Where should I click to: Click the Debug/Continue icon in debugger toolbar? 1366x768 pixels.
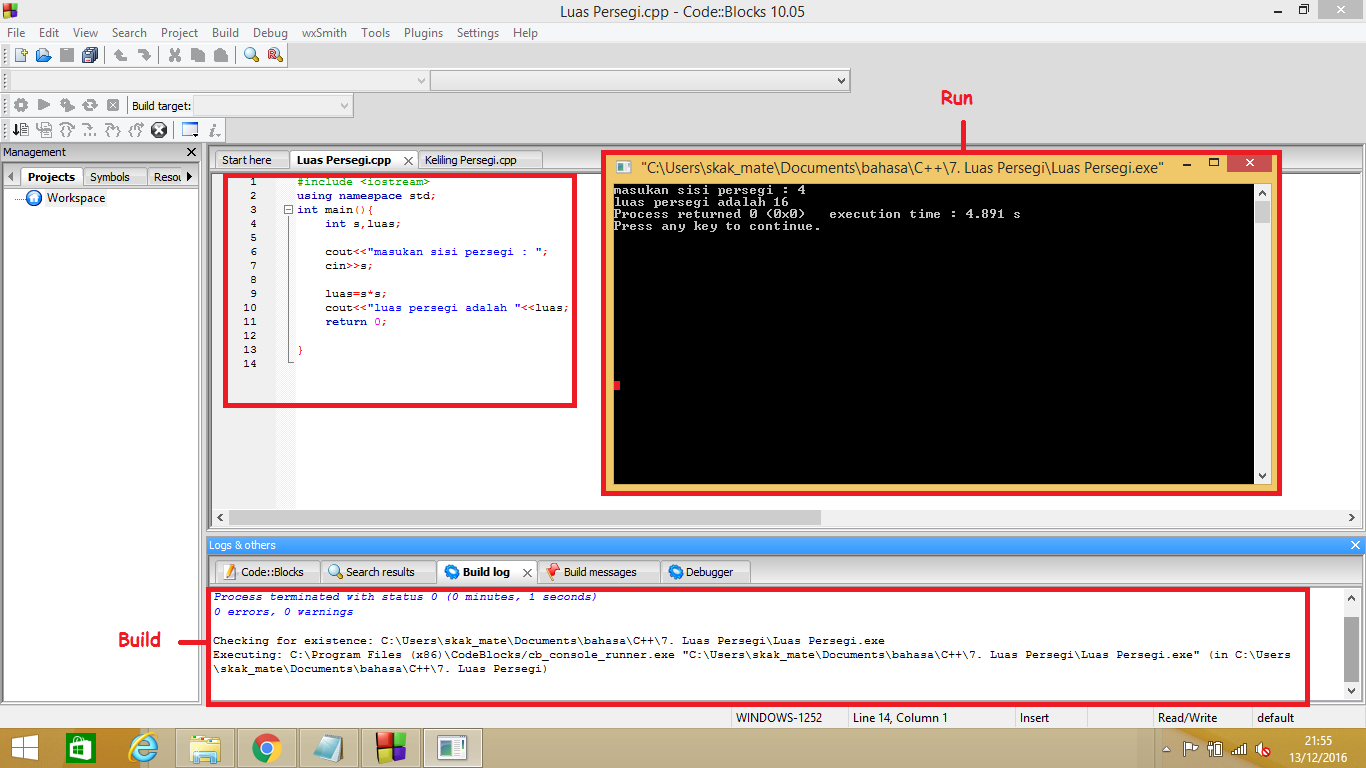point(21,130)
